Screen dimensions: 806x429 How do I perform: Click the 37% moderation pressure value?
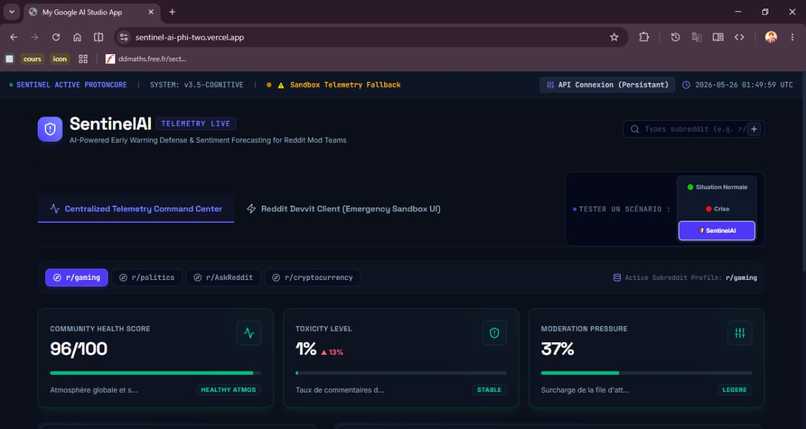pos(557,349)
